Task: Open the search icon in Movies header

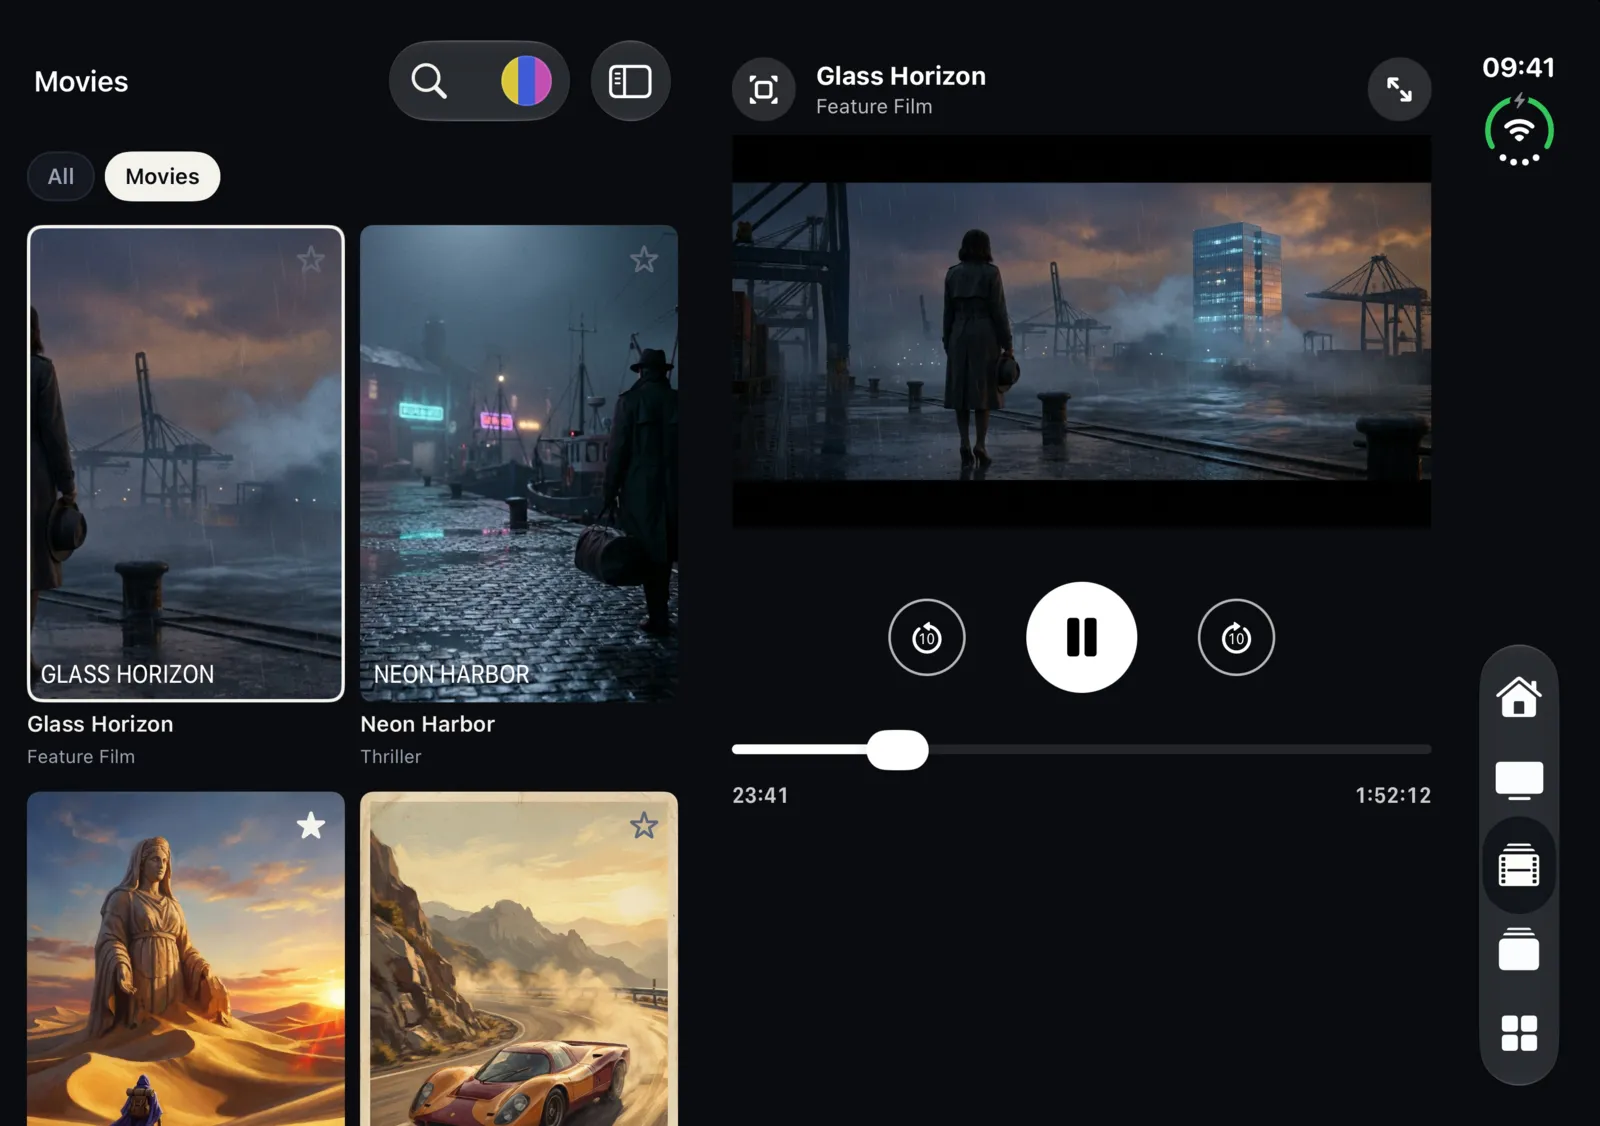Action: point(429,81)
